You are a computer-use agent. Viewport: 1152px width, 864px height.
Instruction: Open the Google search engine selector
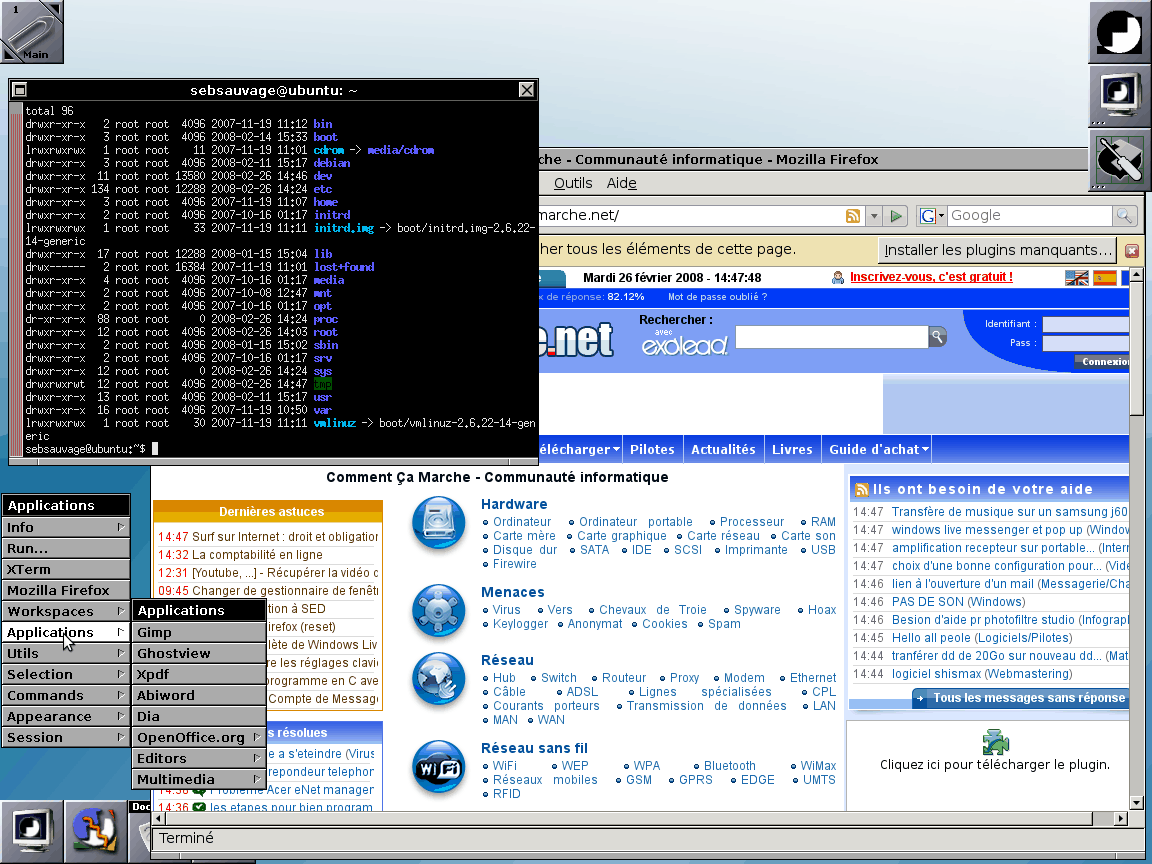932,215
